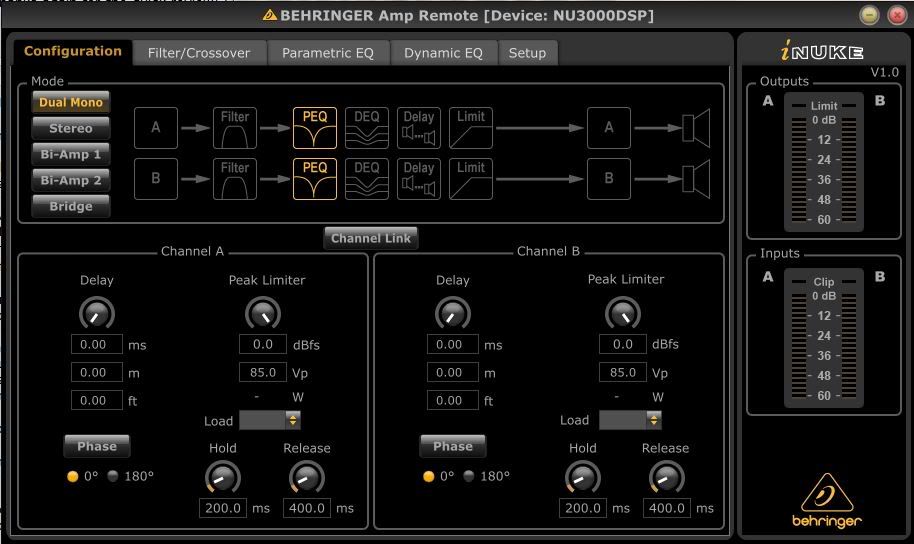Image resolution: width=914 pixels, height=544 pixels.
Task: Select the channel A Limit block
Action: [471, 128]
